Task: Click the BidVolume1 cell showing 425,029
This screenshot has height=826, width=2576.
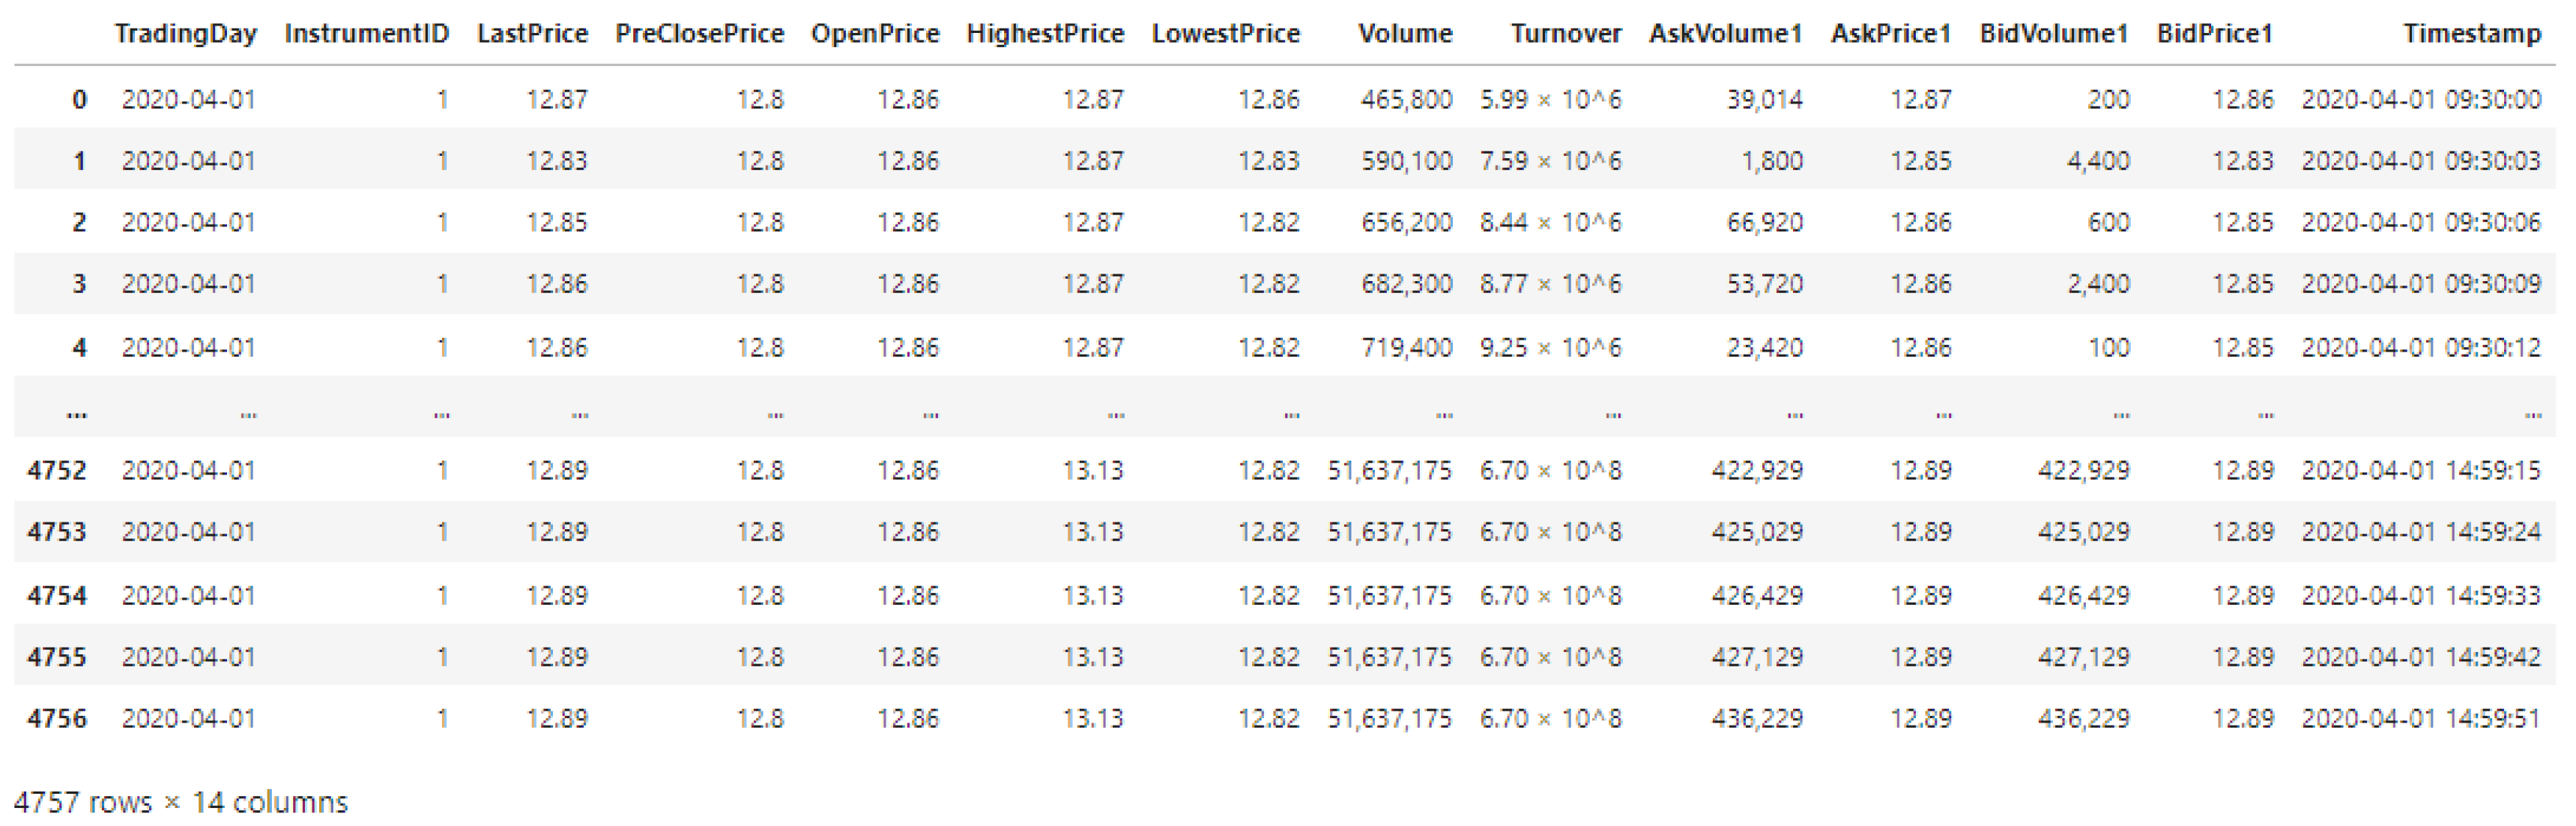Action: (x=2083, y=532)
